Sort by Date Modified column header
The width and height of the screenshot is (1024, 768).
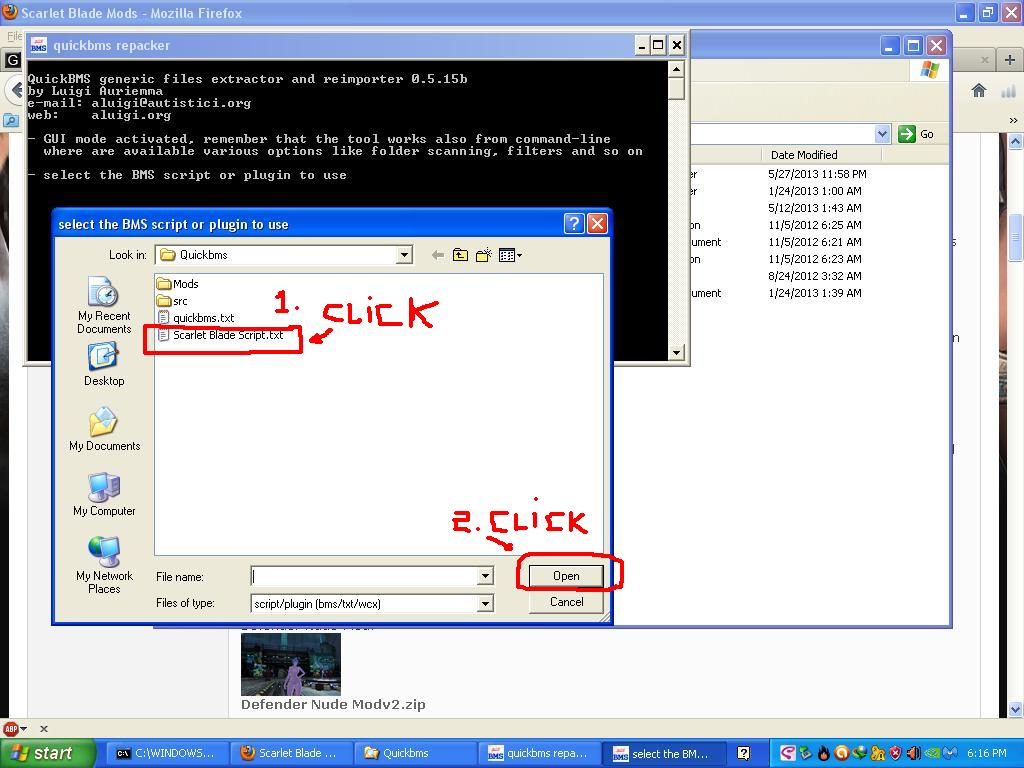(x=804, y=155)
